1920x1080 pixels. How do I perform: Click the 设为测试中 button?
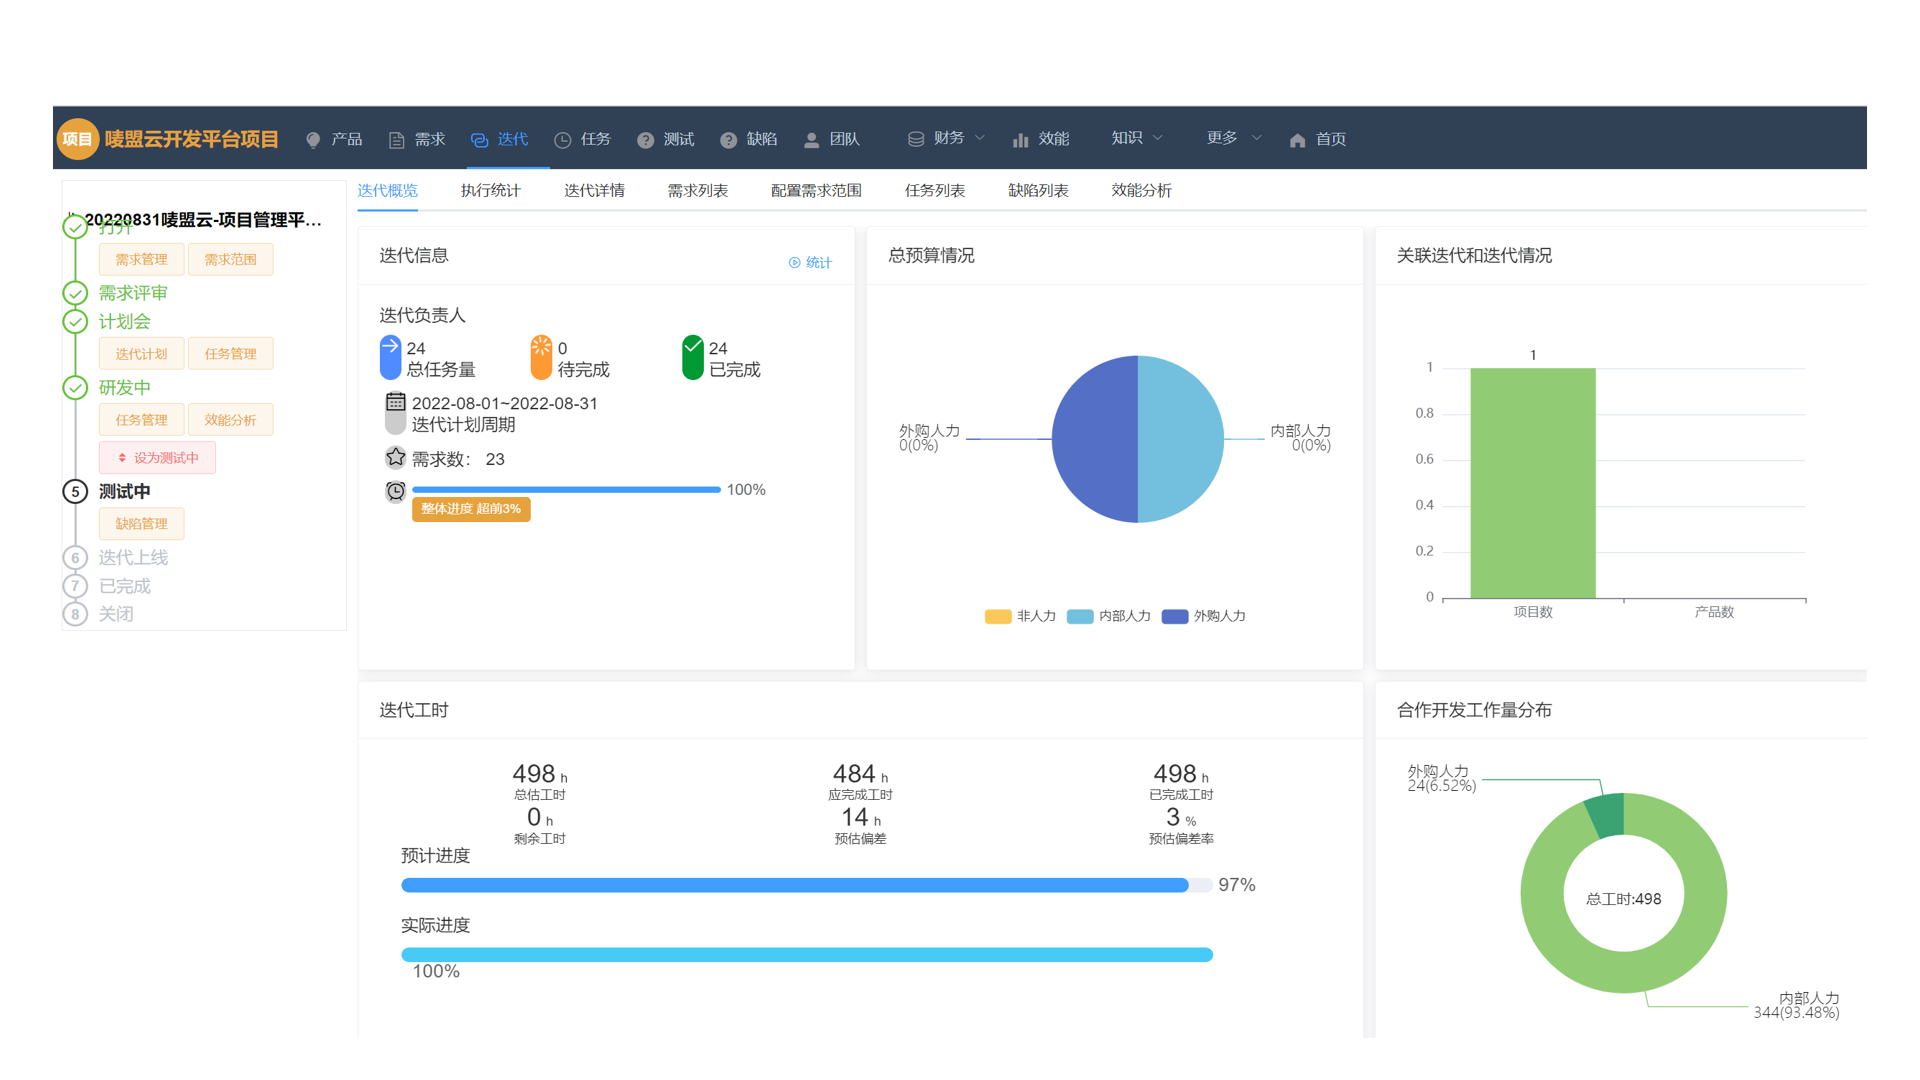(x=158, y=458)
